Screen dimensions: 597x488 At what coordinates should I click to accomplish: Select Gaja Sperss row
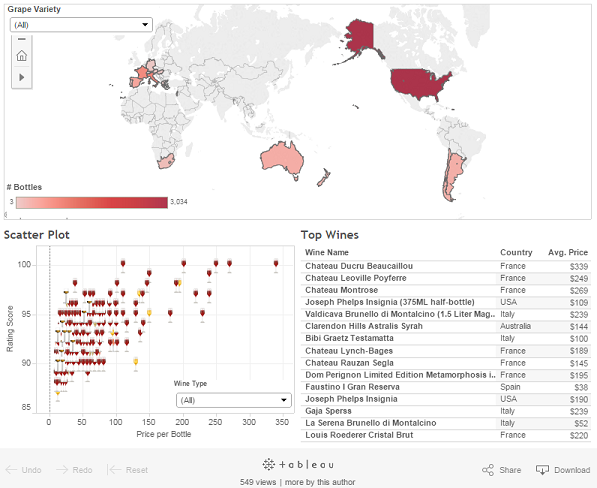(446, 411)
